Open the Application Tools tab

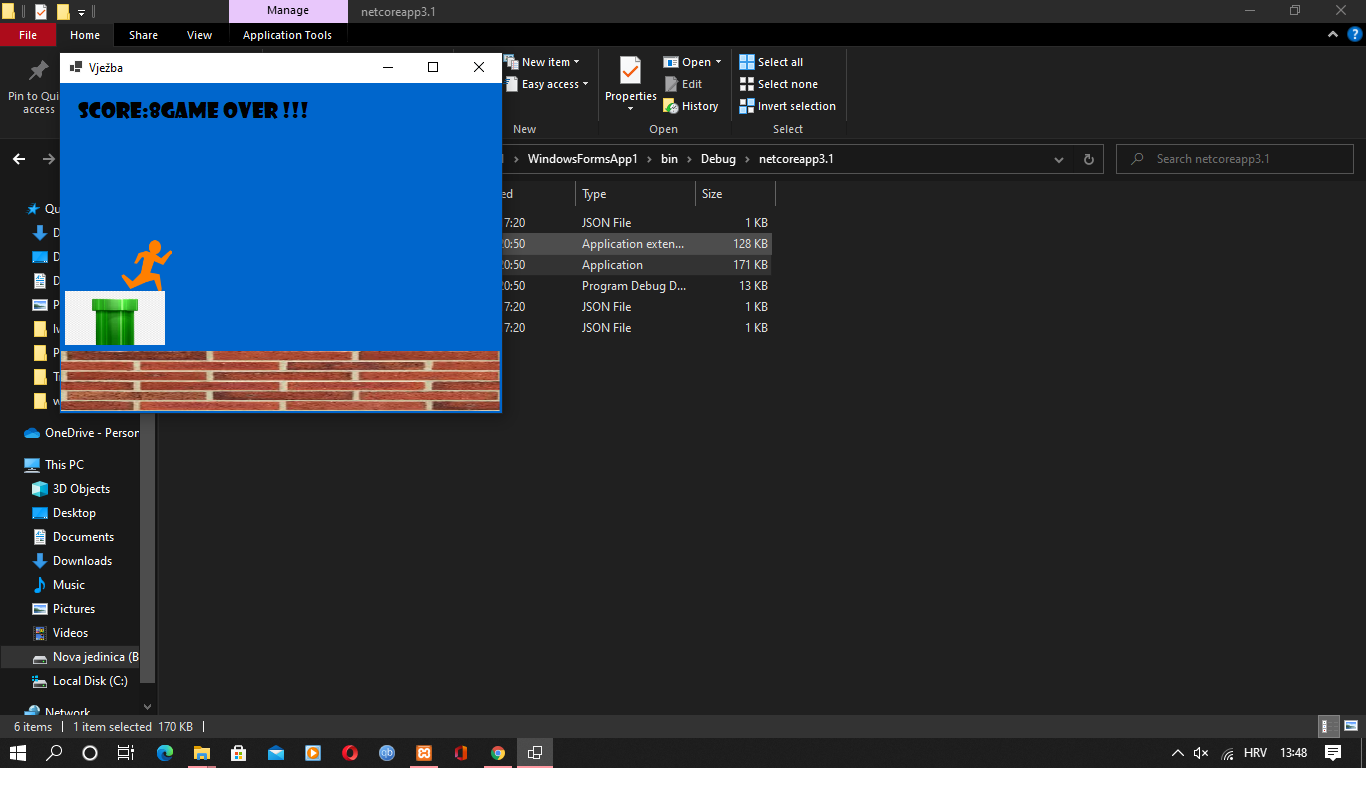287,35
